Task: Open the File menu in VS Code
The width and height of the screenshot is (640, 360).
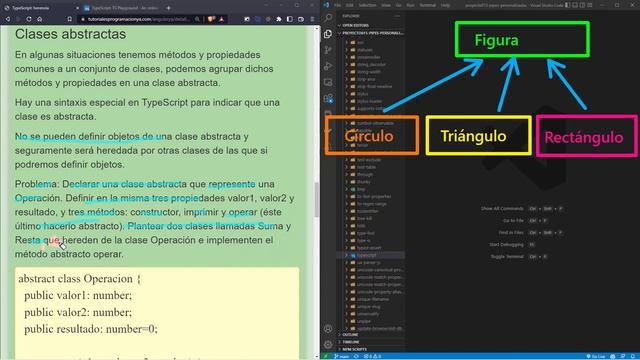Action: [x=338, y=5]
